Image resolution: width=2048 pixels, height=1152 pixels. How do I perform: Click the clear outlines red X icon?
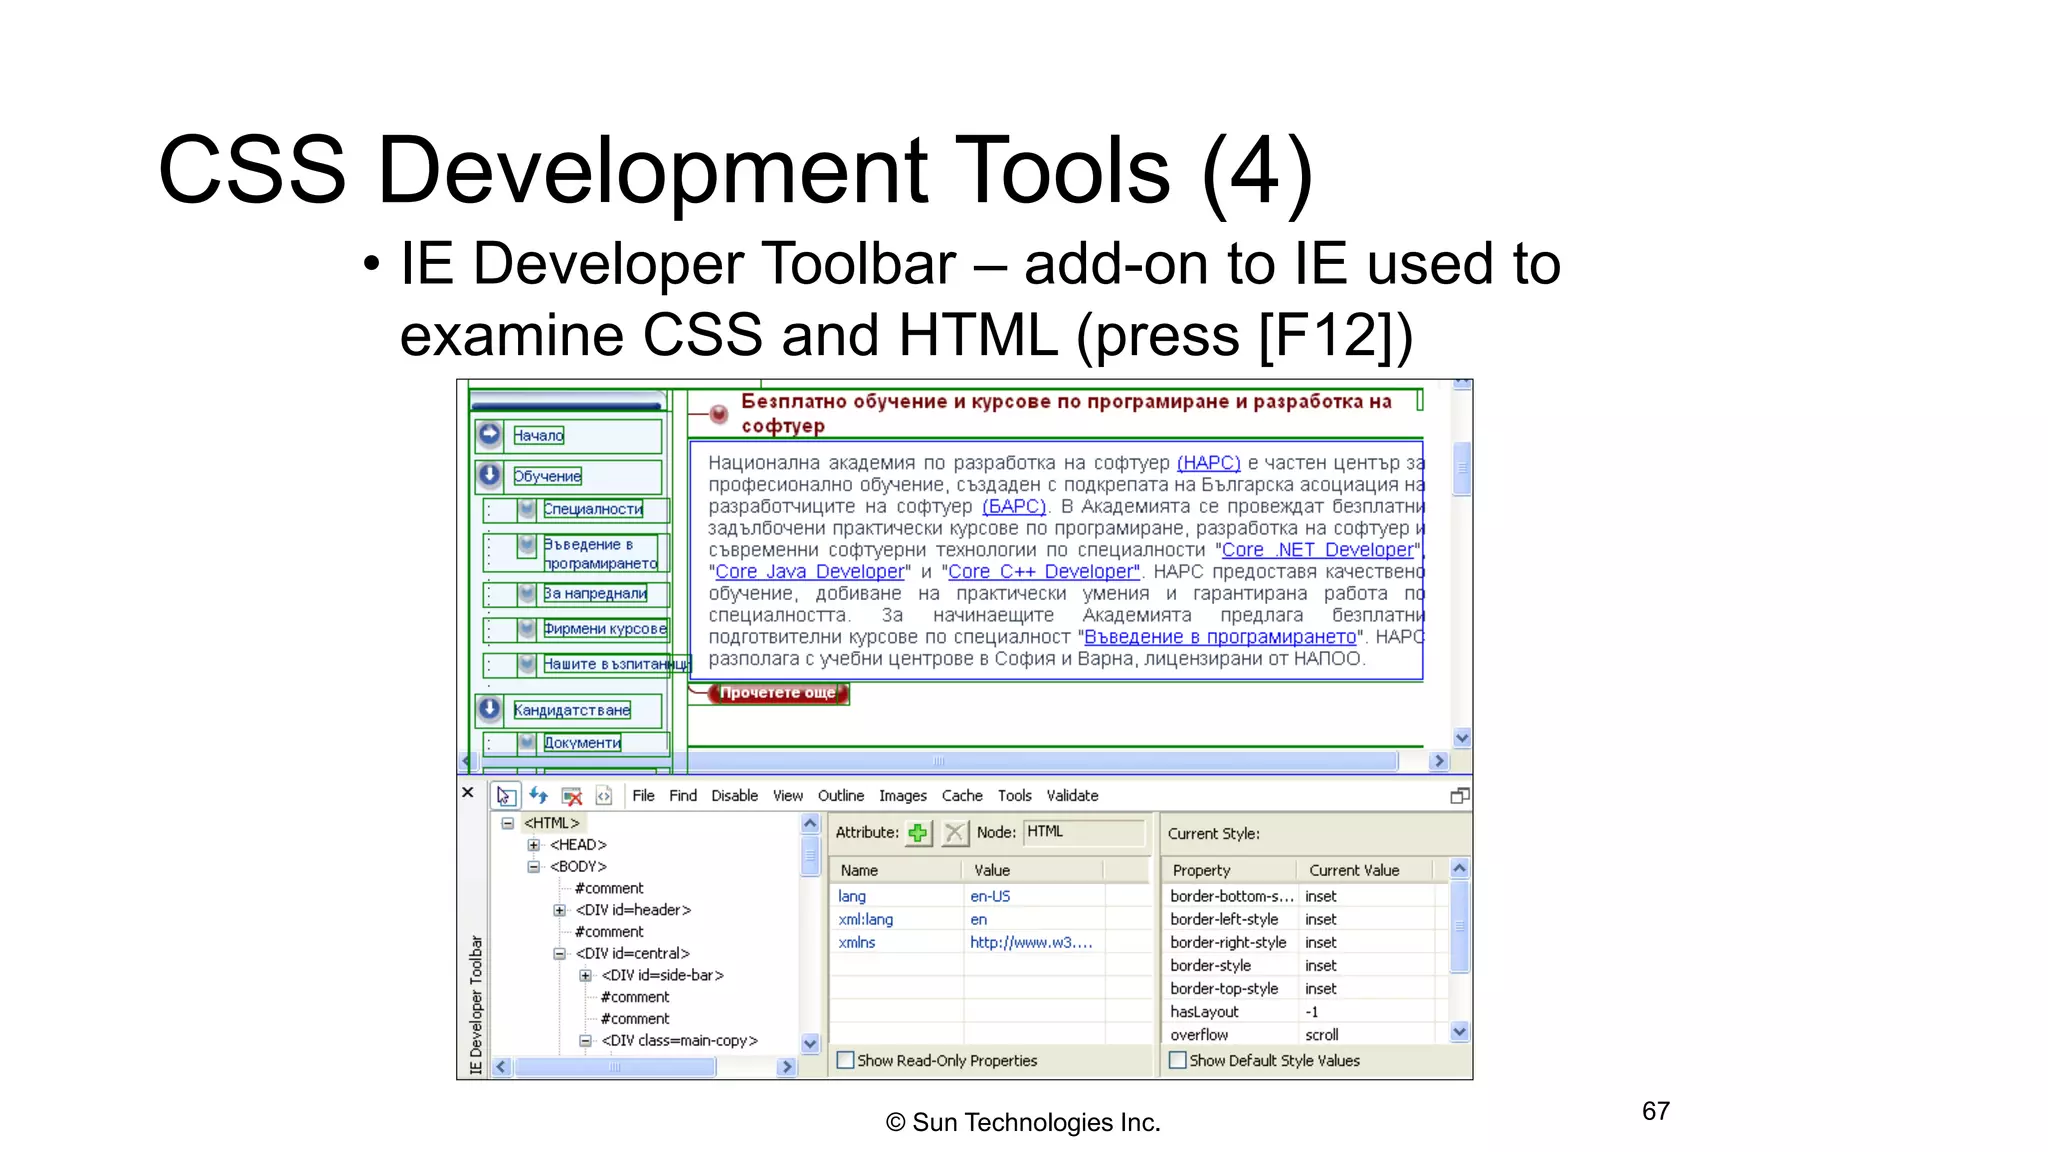pyautogui.click(x=572, y=796)
